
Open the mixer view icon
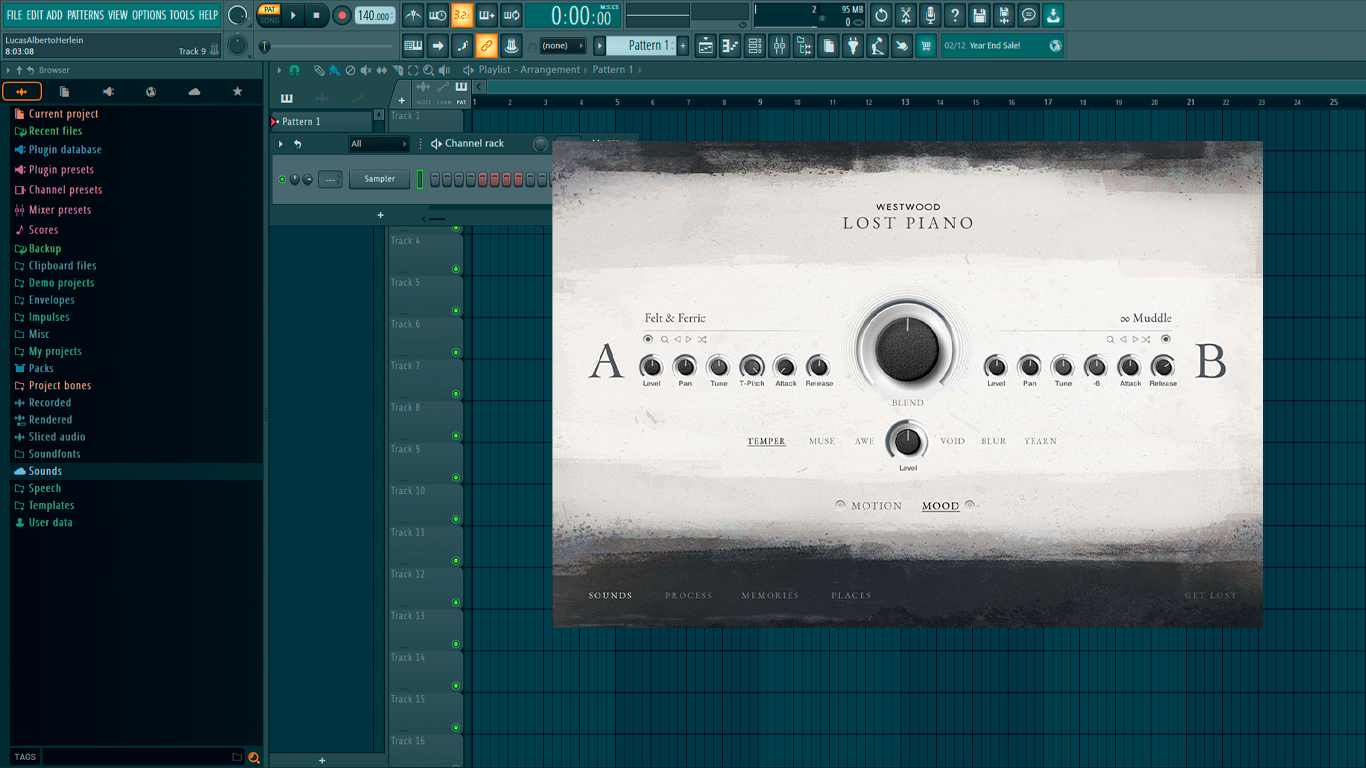coord(779,45)
